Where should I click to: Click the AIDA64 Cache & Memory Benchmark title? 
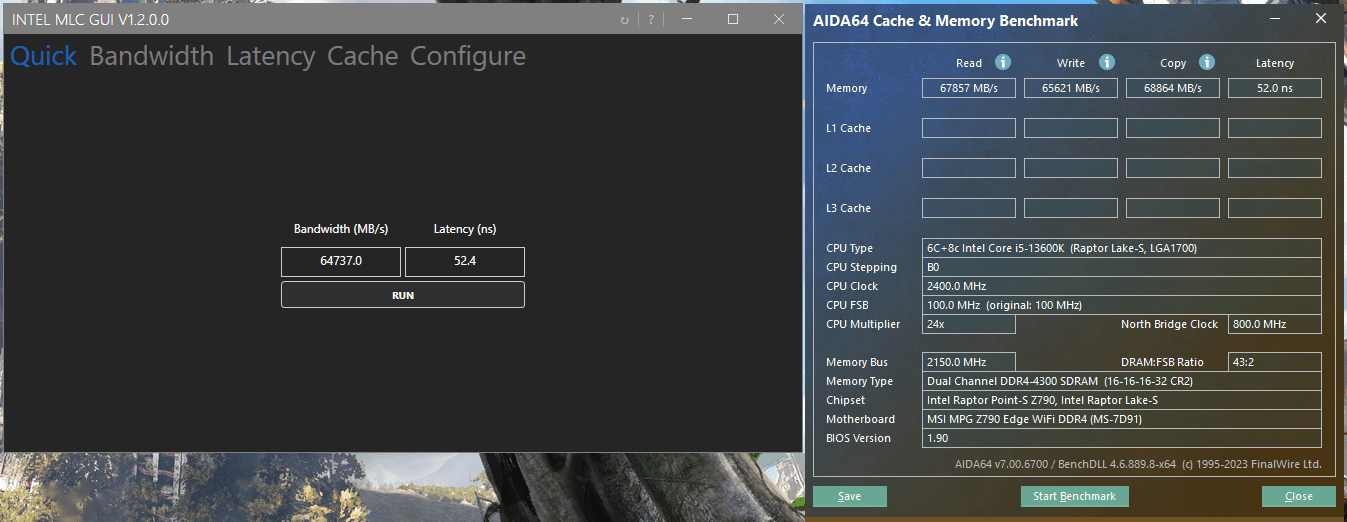click(946, 20)
